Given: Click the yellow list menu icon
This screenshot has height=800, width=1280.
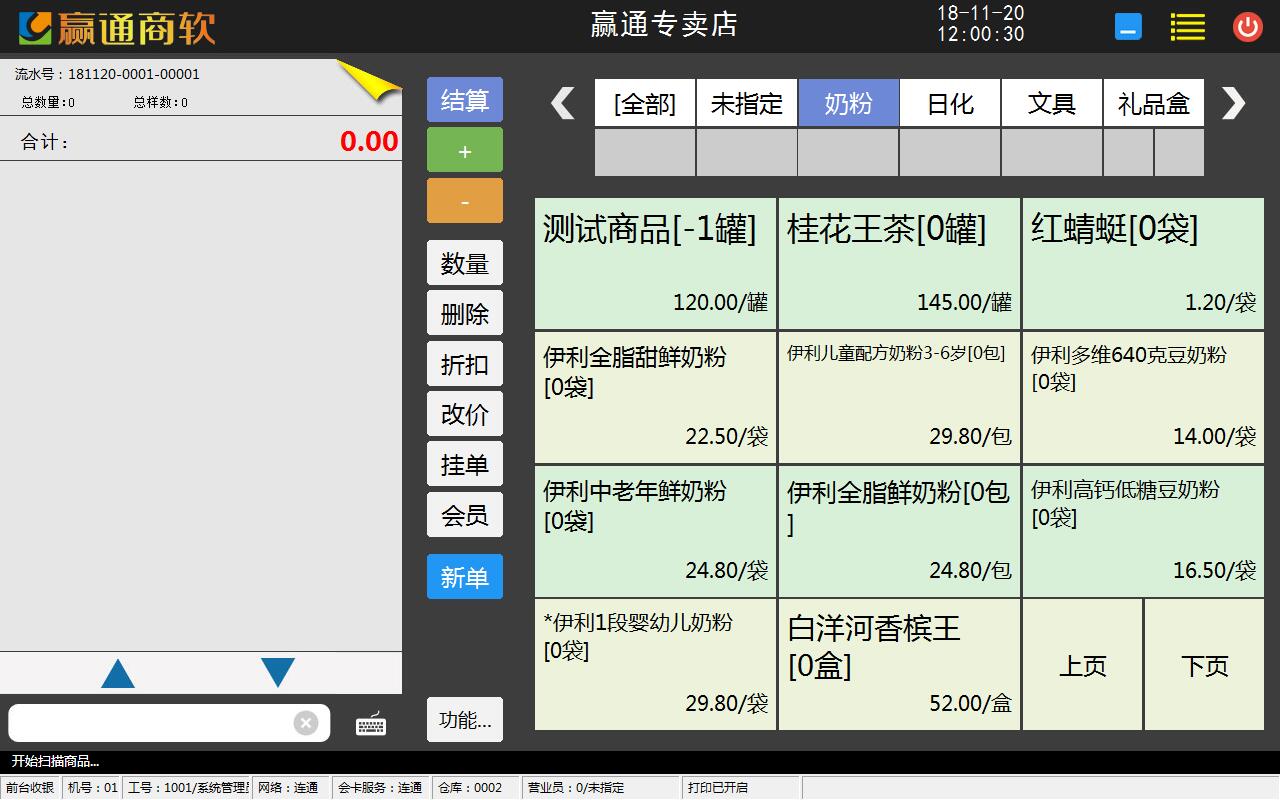Looking at the screenshot, I should coord(1187,27).
